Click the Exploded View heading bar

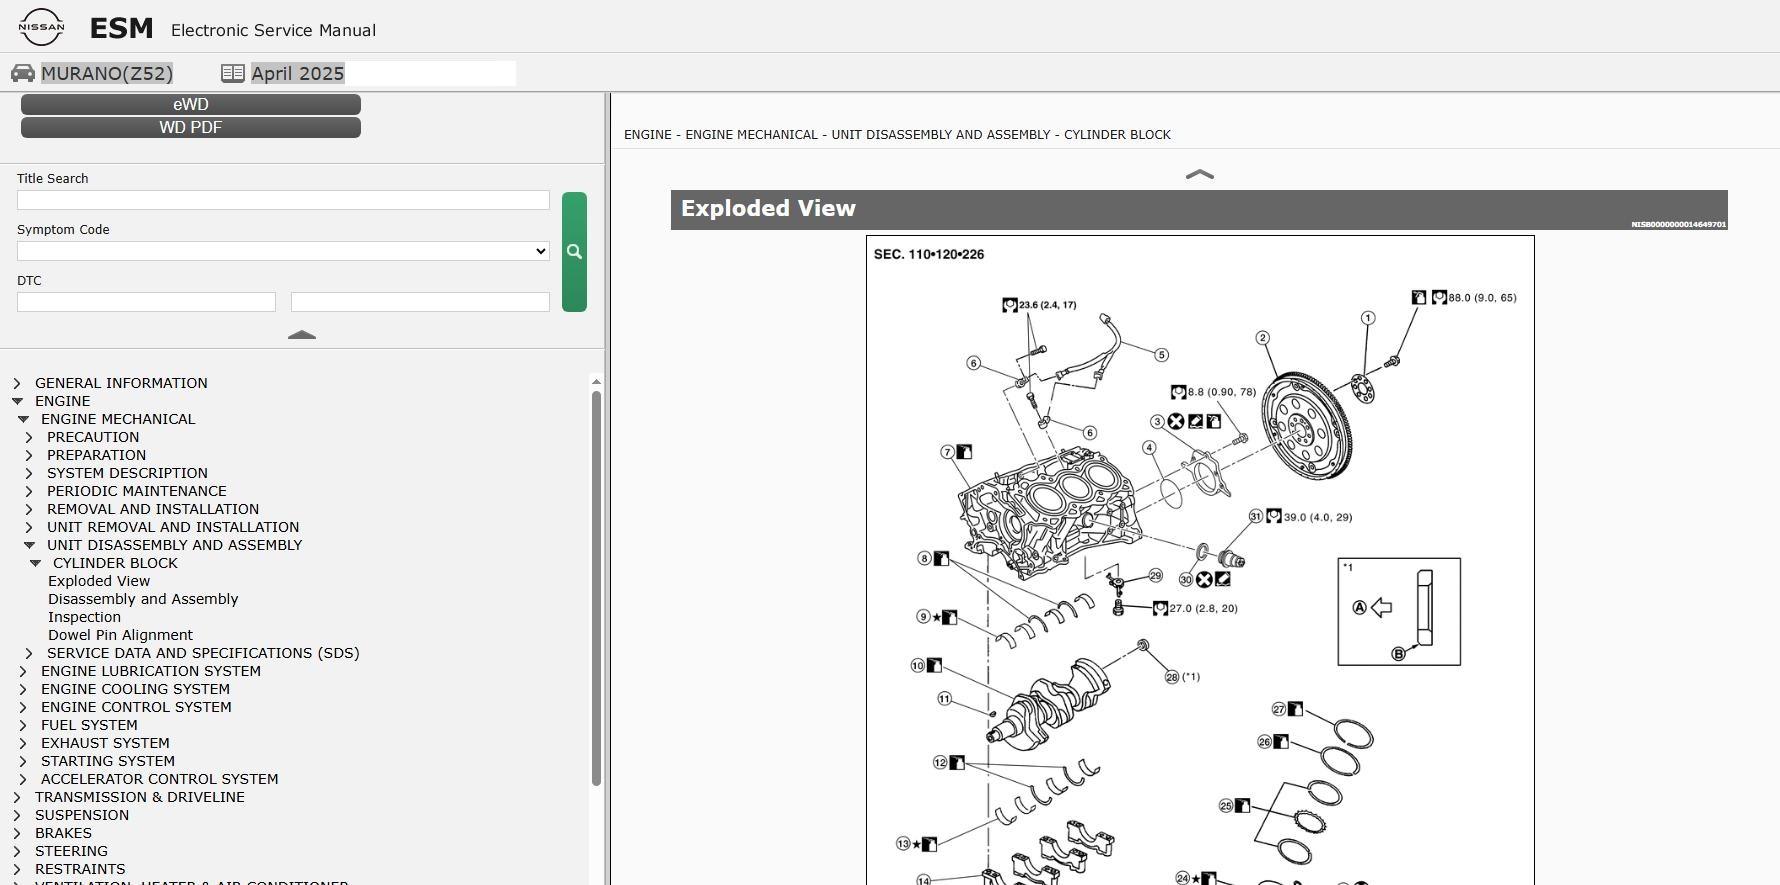point(1199,210)
